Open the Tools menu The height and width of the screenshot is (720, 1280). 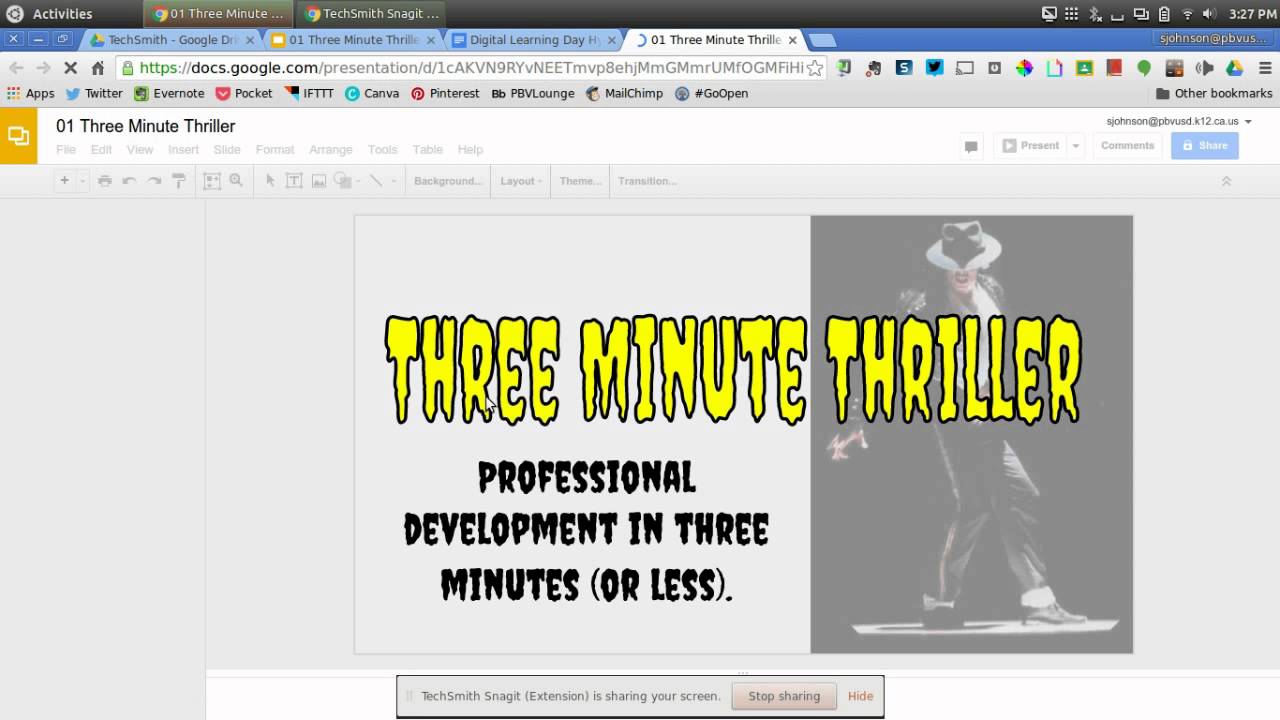coord(383,149)
